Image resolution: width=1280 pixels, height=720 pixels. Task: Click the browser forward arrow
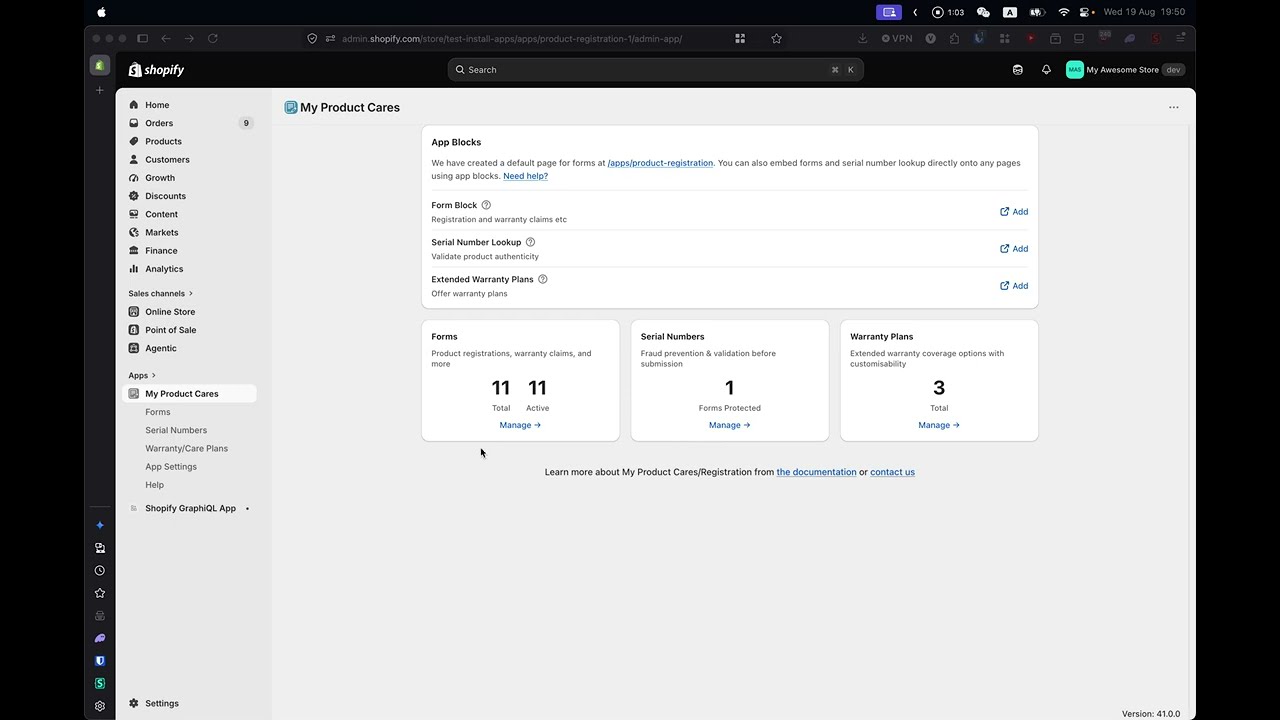tap(189, 38)
